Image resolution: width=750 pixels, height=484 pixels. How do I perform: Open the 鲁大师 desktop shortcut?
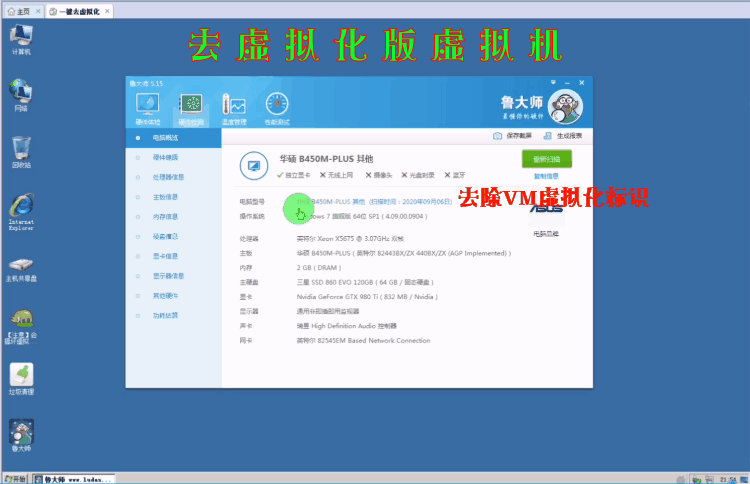(x=21, y=436)
